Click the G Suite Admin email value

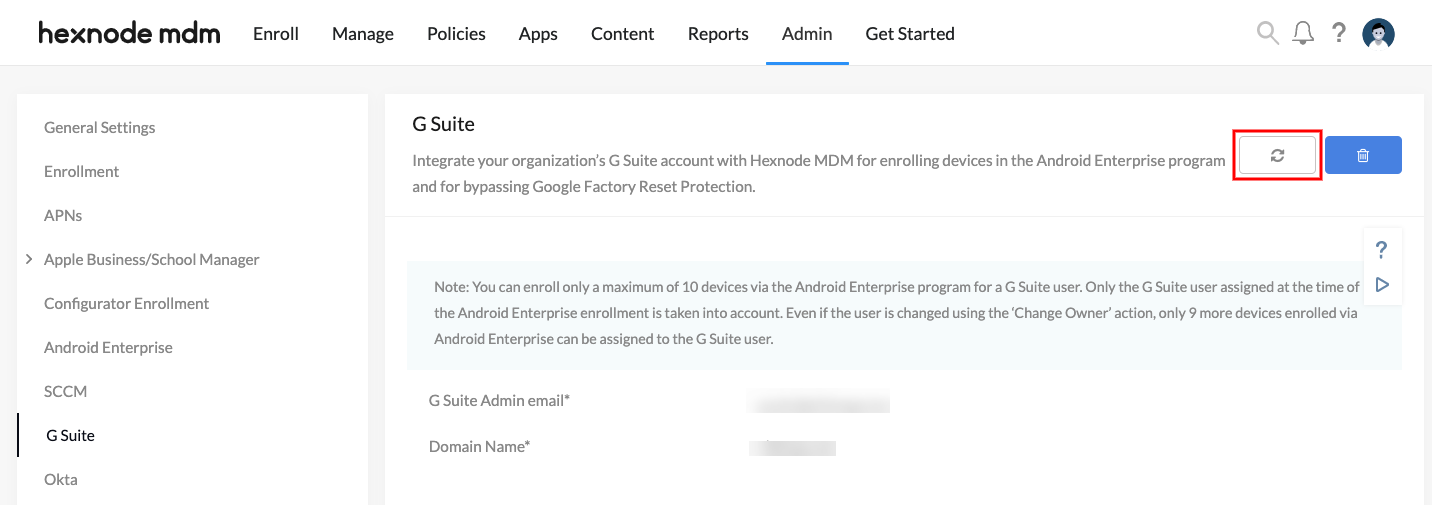tap(819, 402)
